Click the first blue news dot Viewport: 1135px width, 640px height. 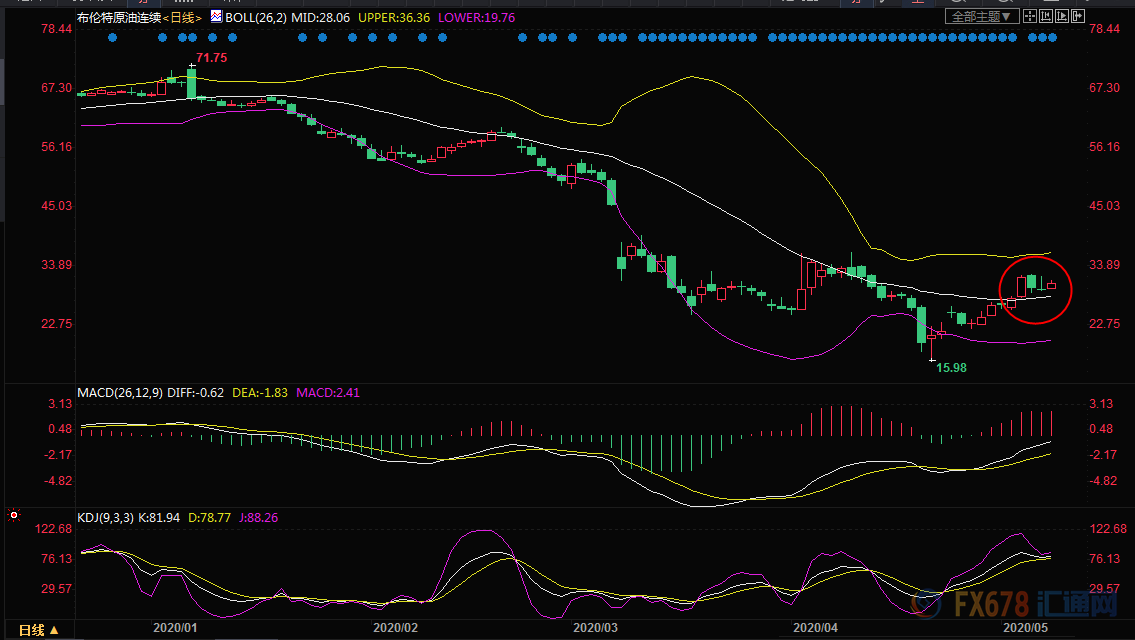pyautogui.click(x=112, y=38)
